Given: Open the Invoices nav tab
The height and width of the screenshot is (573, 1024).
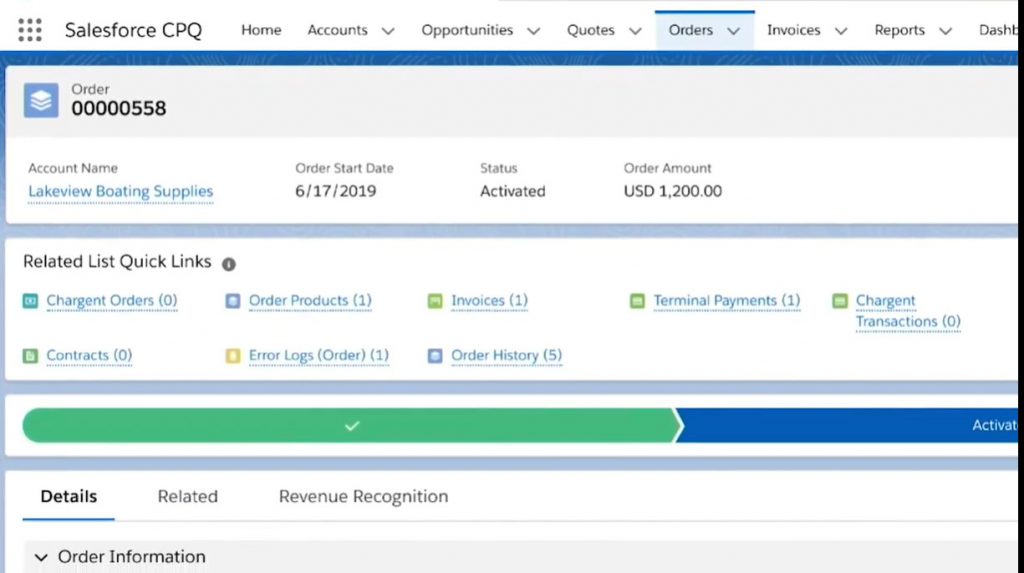Looking at the screenshot, I should click(x=793, y=30).
